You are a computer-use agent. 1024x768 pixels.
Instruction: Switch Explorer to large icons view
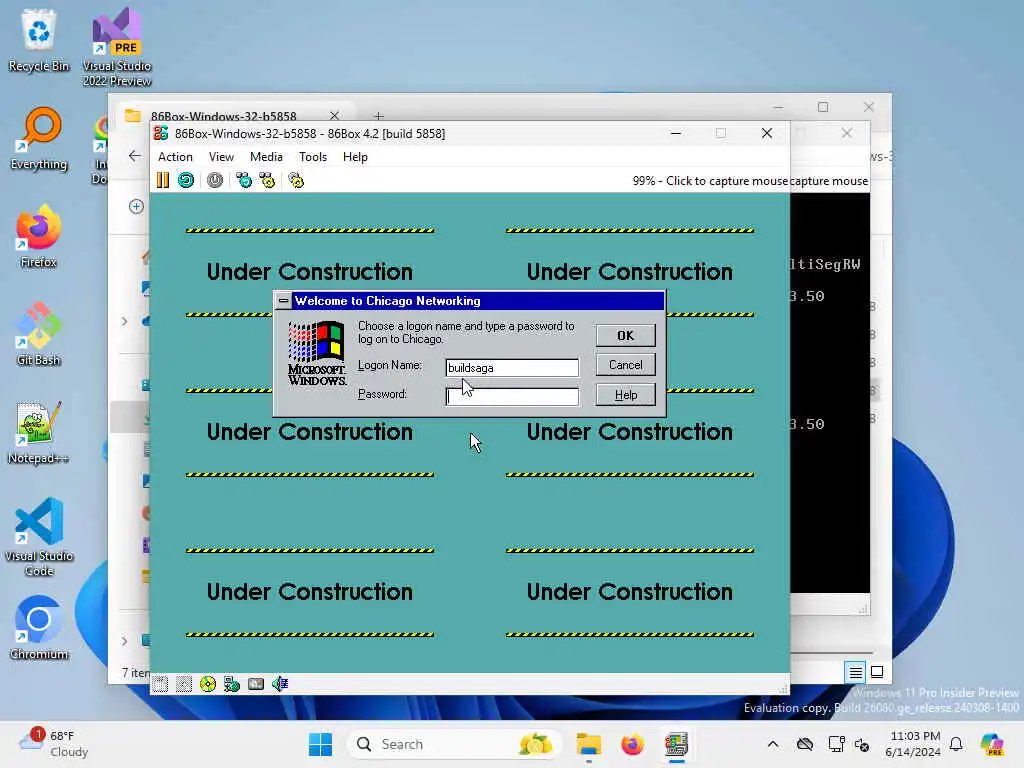877,672
